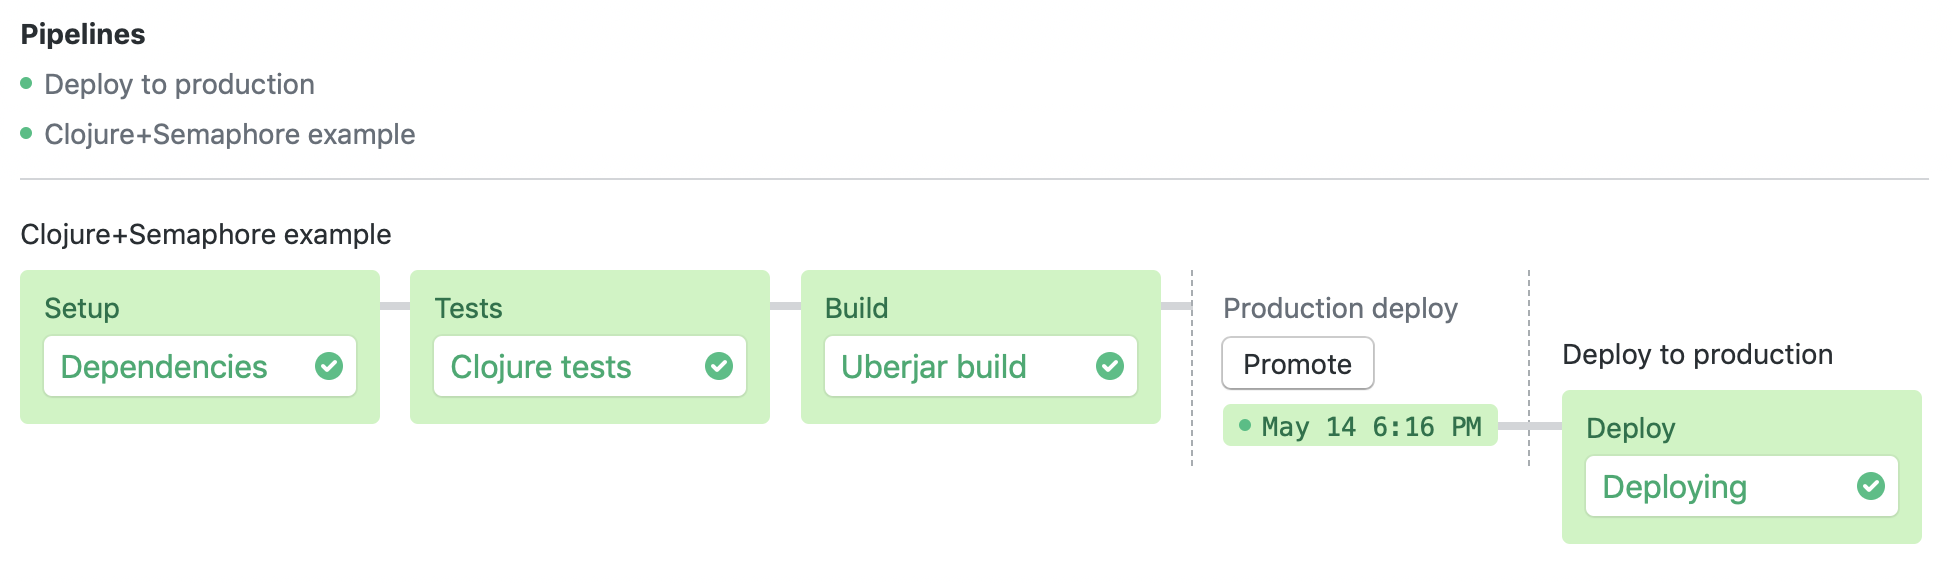Click the Promote button
This screenshot has height=583, width=1952.
click(x=1298, y=364)
